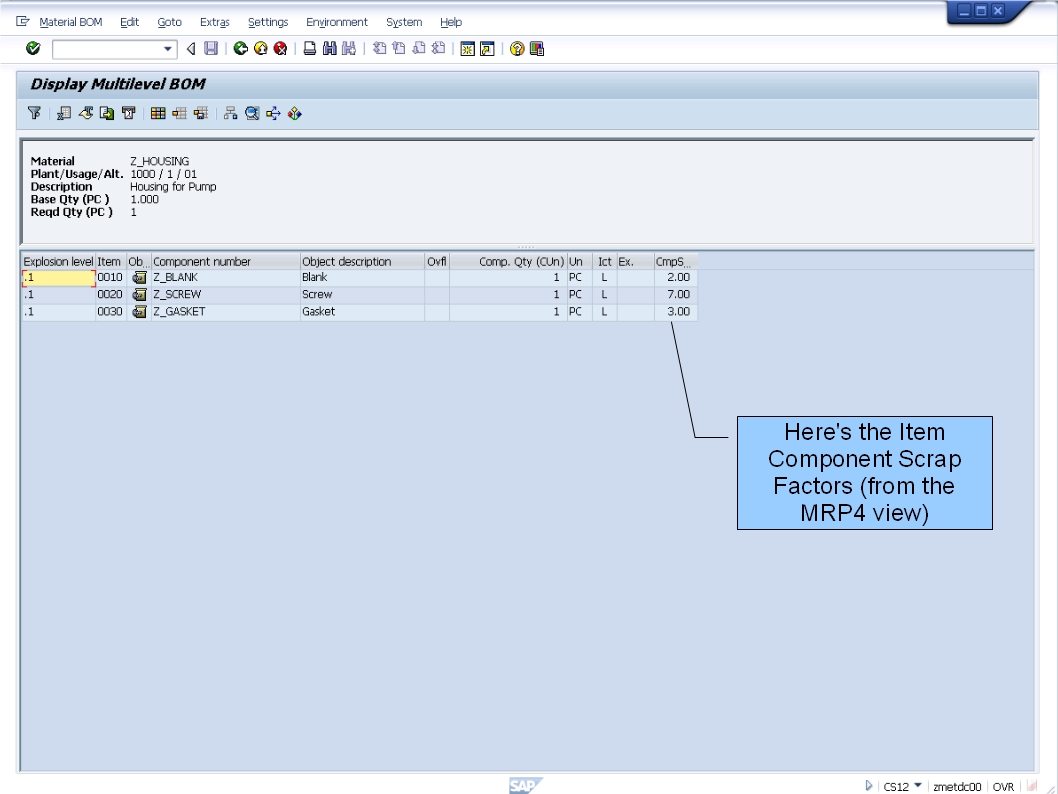The image size is (1058, 794).
Task: Click the Back navigation arrow icon
Action: tap(190, 47)
